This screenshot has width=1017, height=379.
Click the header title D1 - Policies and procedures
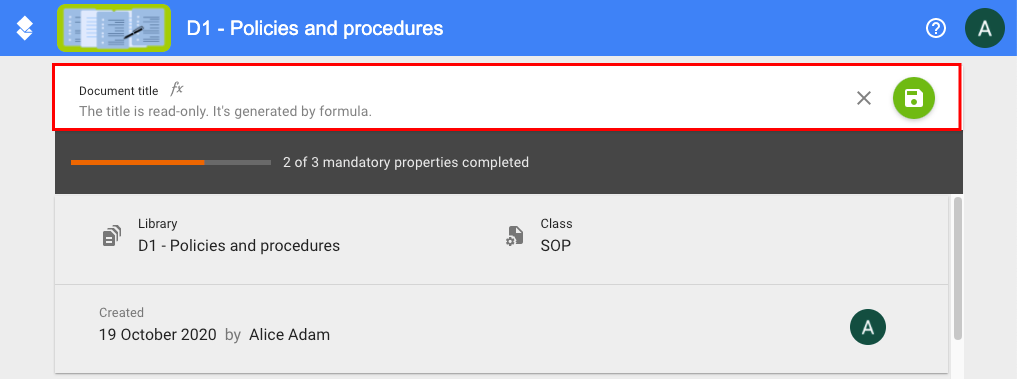(315, 29)
